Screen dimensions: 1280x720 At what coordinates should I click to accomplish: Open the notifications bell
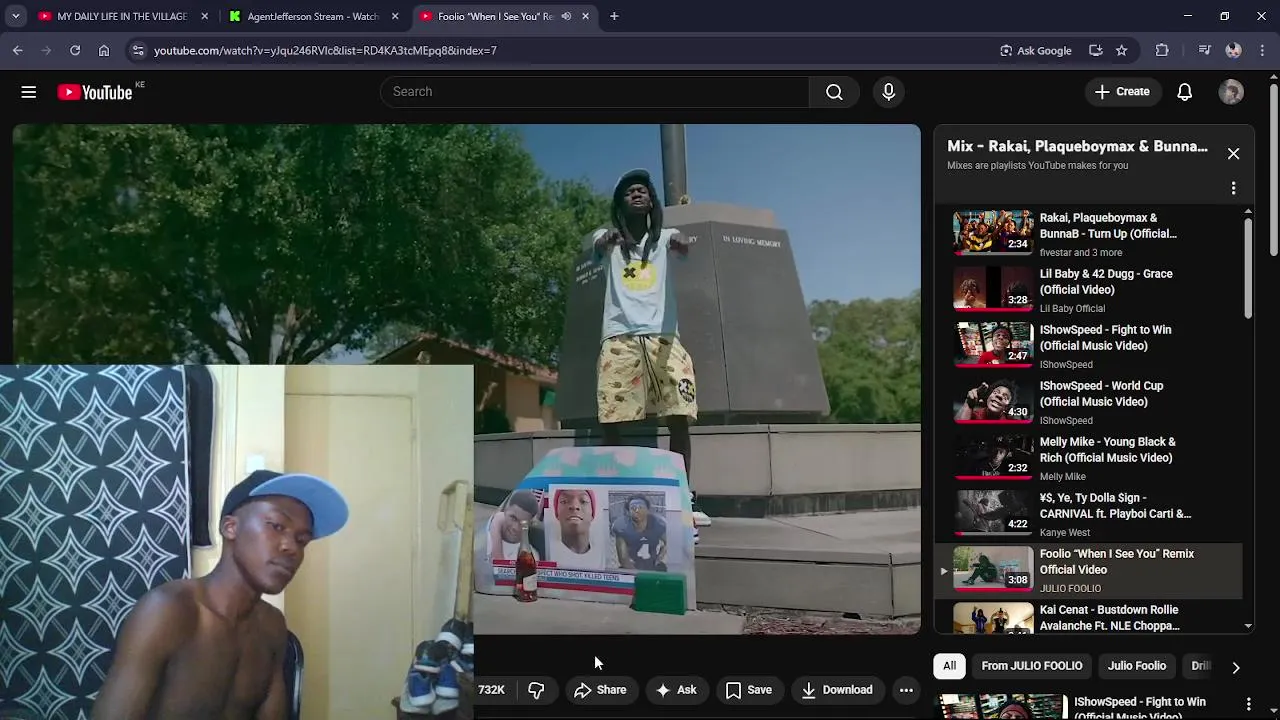click(x=1184, y=92)
